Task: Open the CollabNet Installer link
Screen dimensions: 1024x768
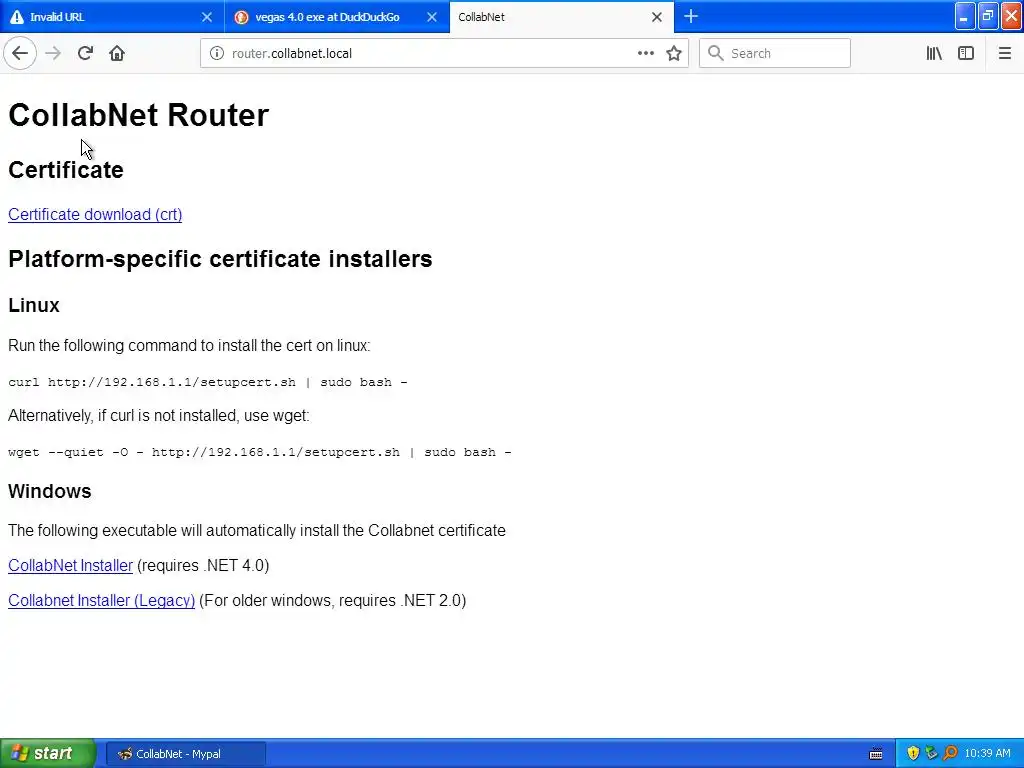Action: pos(71,566)
